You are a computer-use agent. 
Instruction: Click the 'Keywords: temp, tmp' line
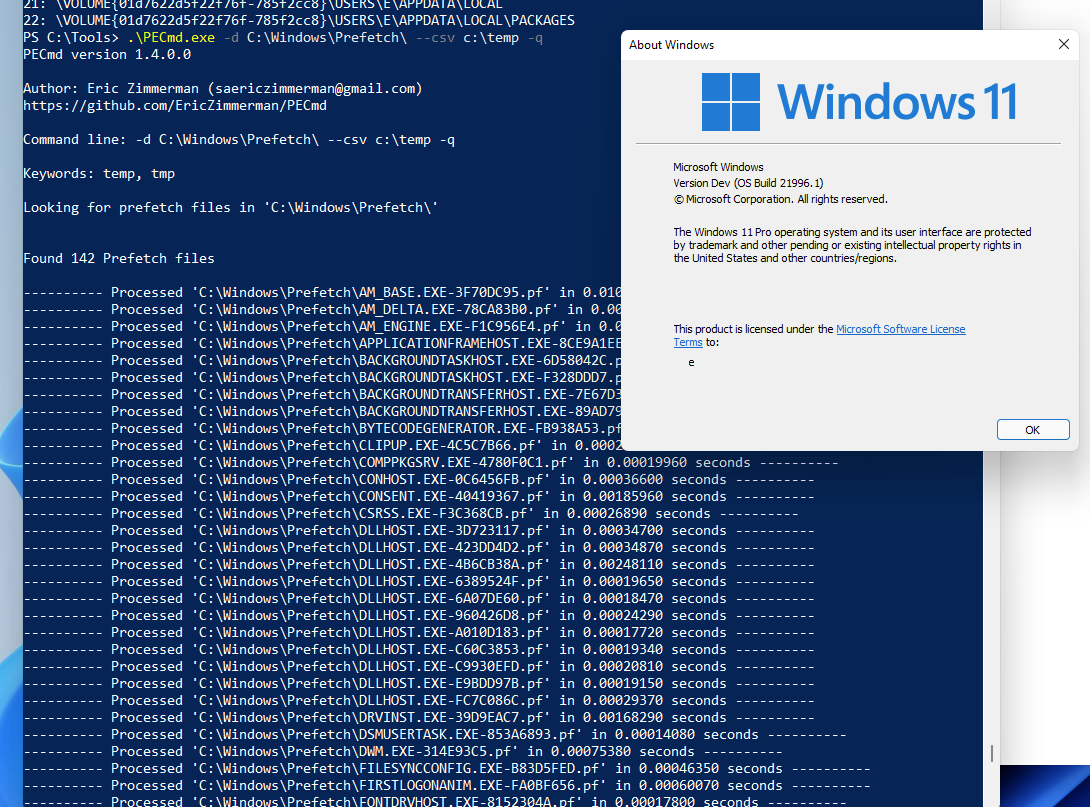click(99, 174)
